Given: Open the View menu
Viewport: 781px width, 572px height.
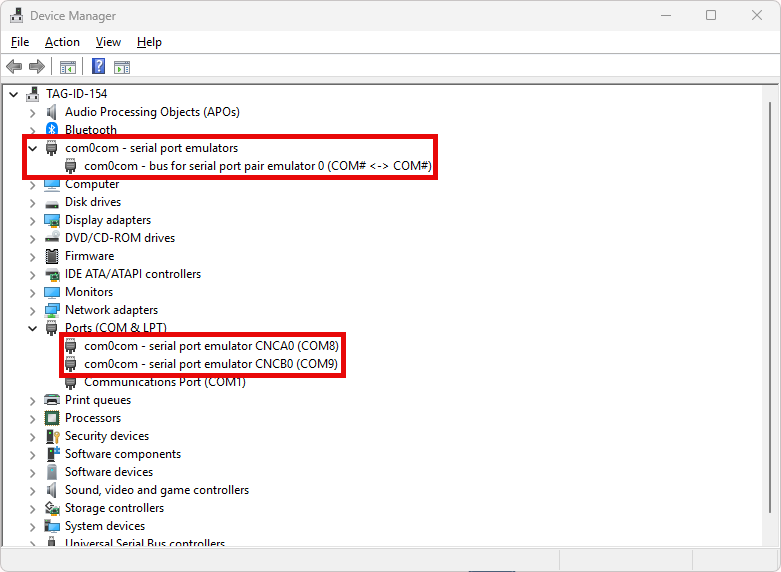Looking at the screenshot, I should click(108, 42).
